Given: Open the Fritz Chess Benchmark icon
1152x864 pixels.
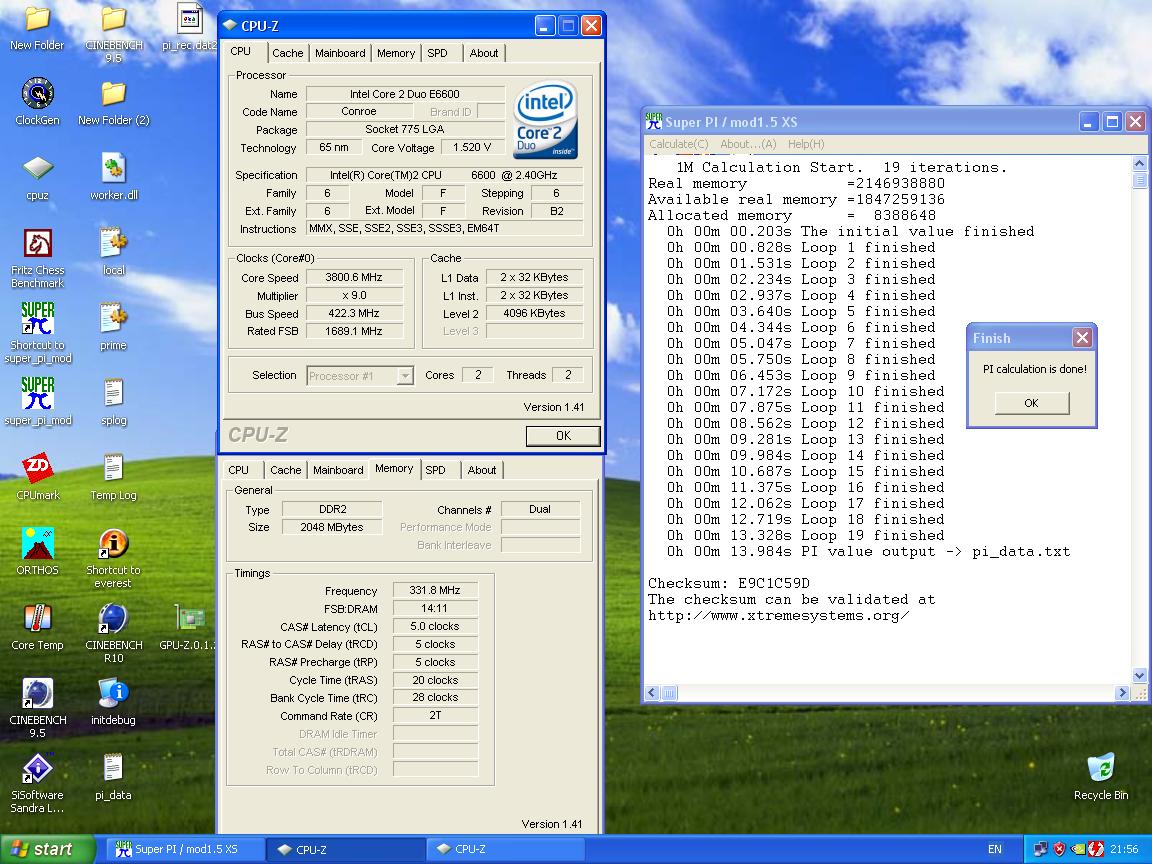Looking at the screenshot, I should (x=37, y=244).
